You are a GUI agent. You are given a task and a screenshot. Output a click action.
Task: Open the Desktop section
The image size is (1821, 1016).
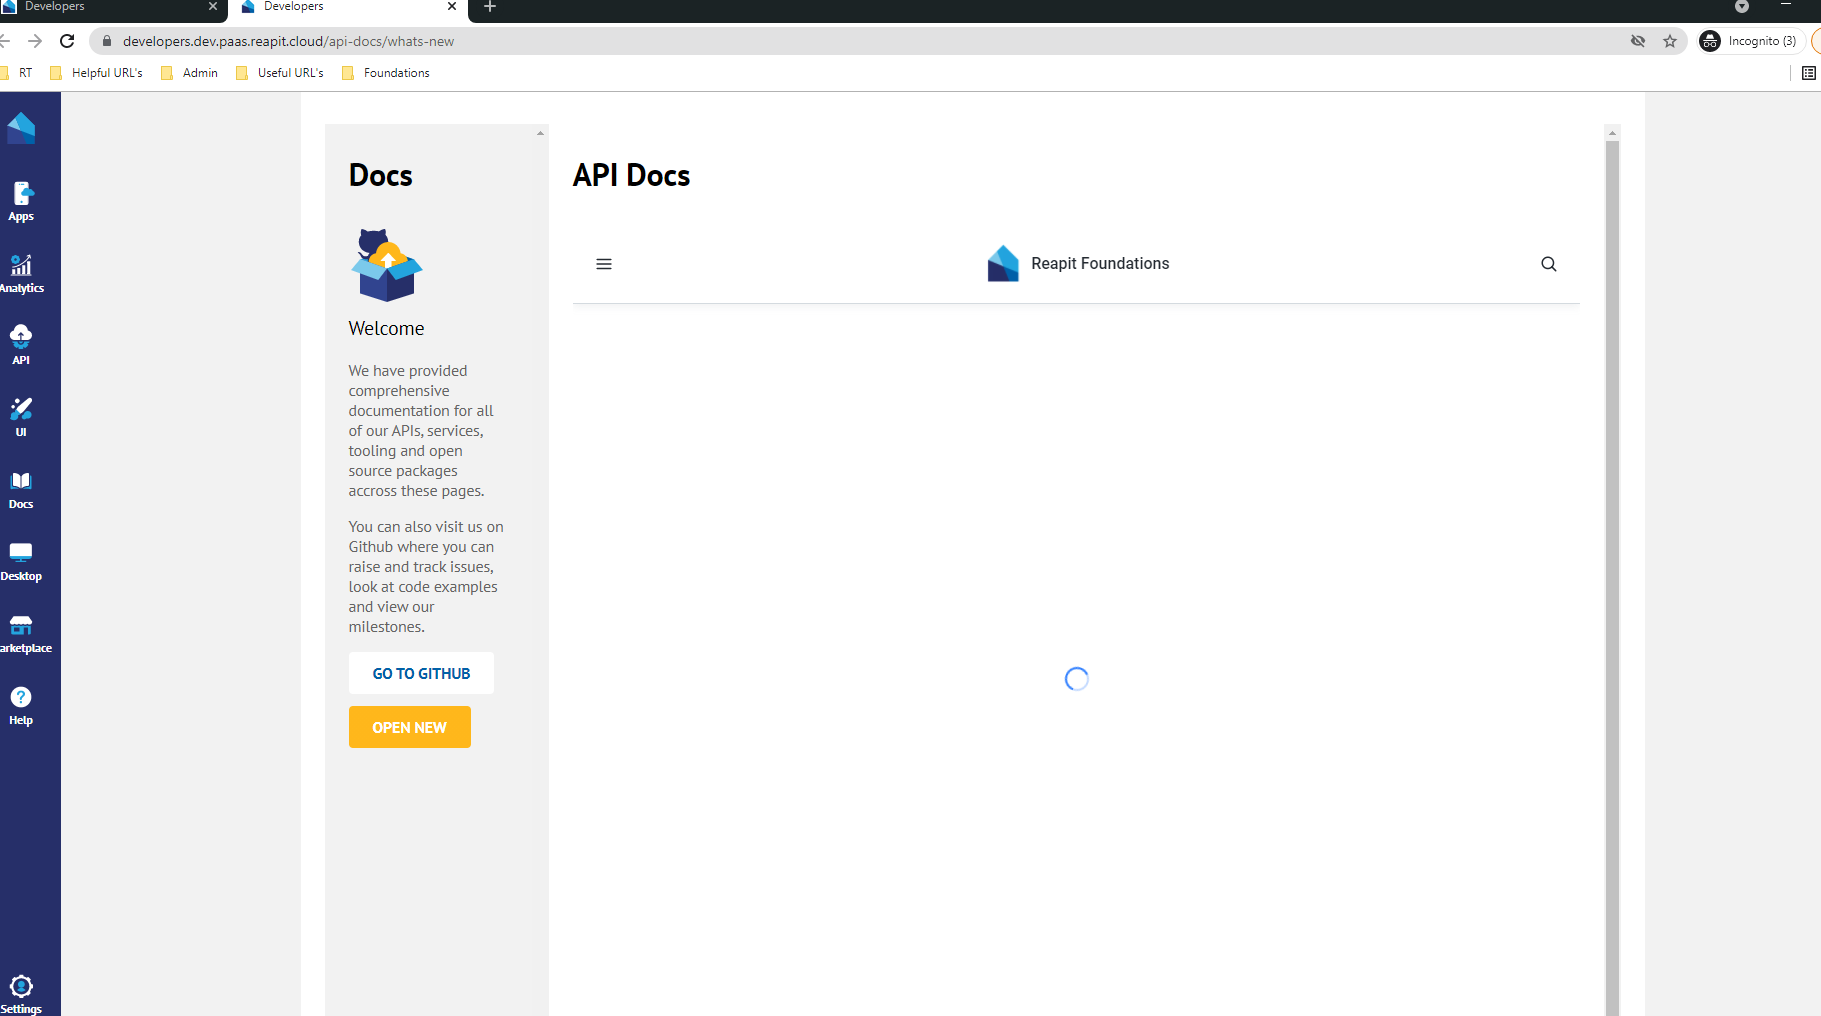[x=21, y=560]
